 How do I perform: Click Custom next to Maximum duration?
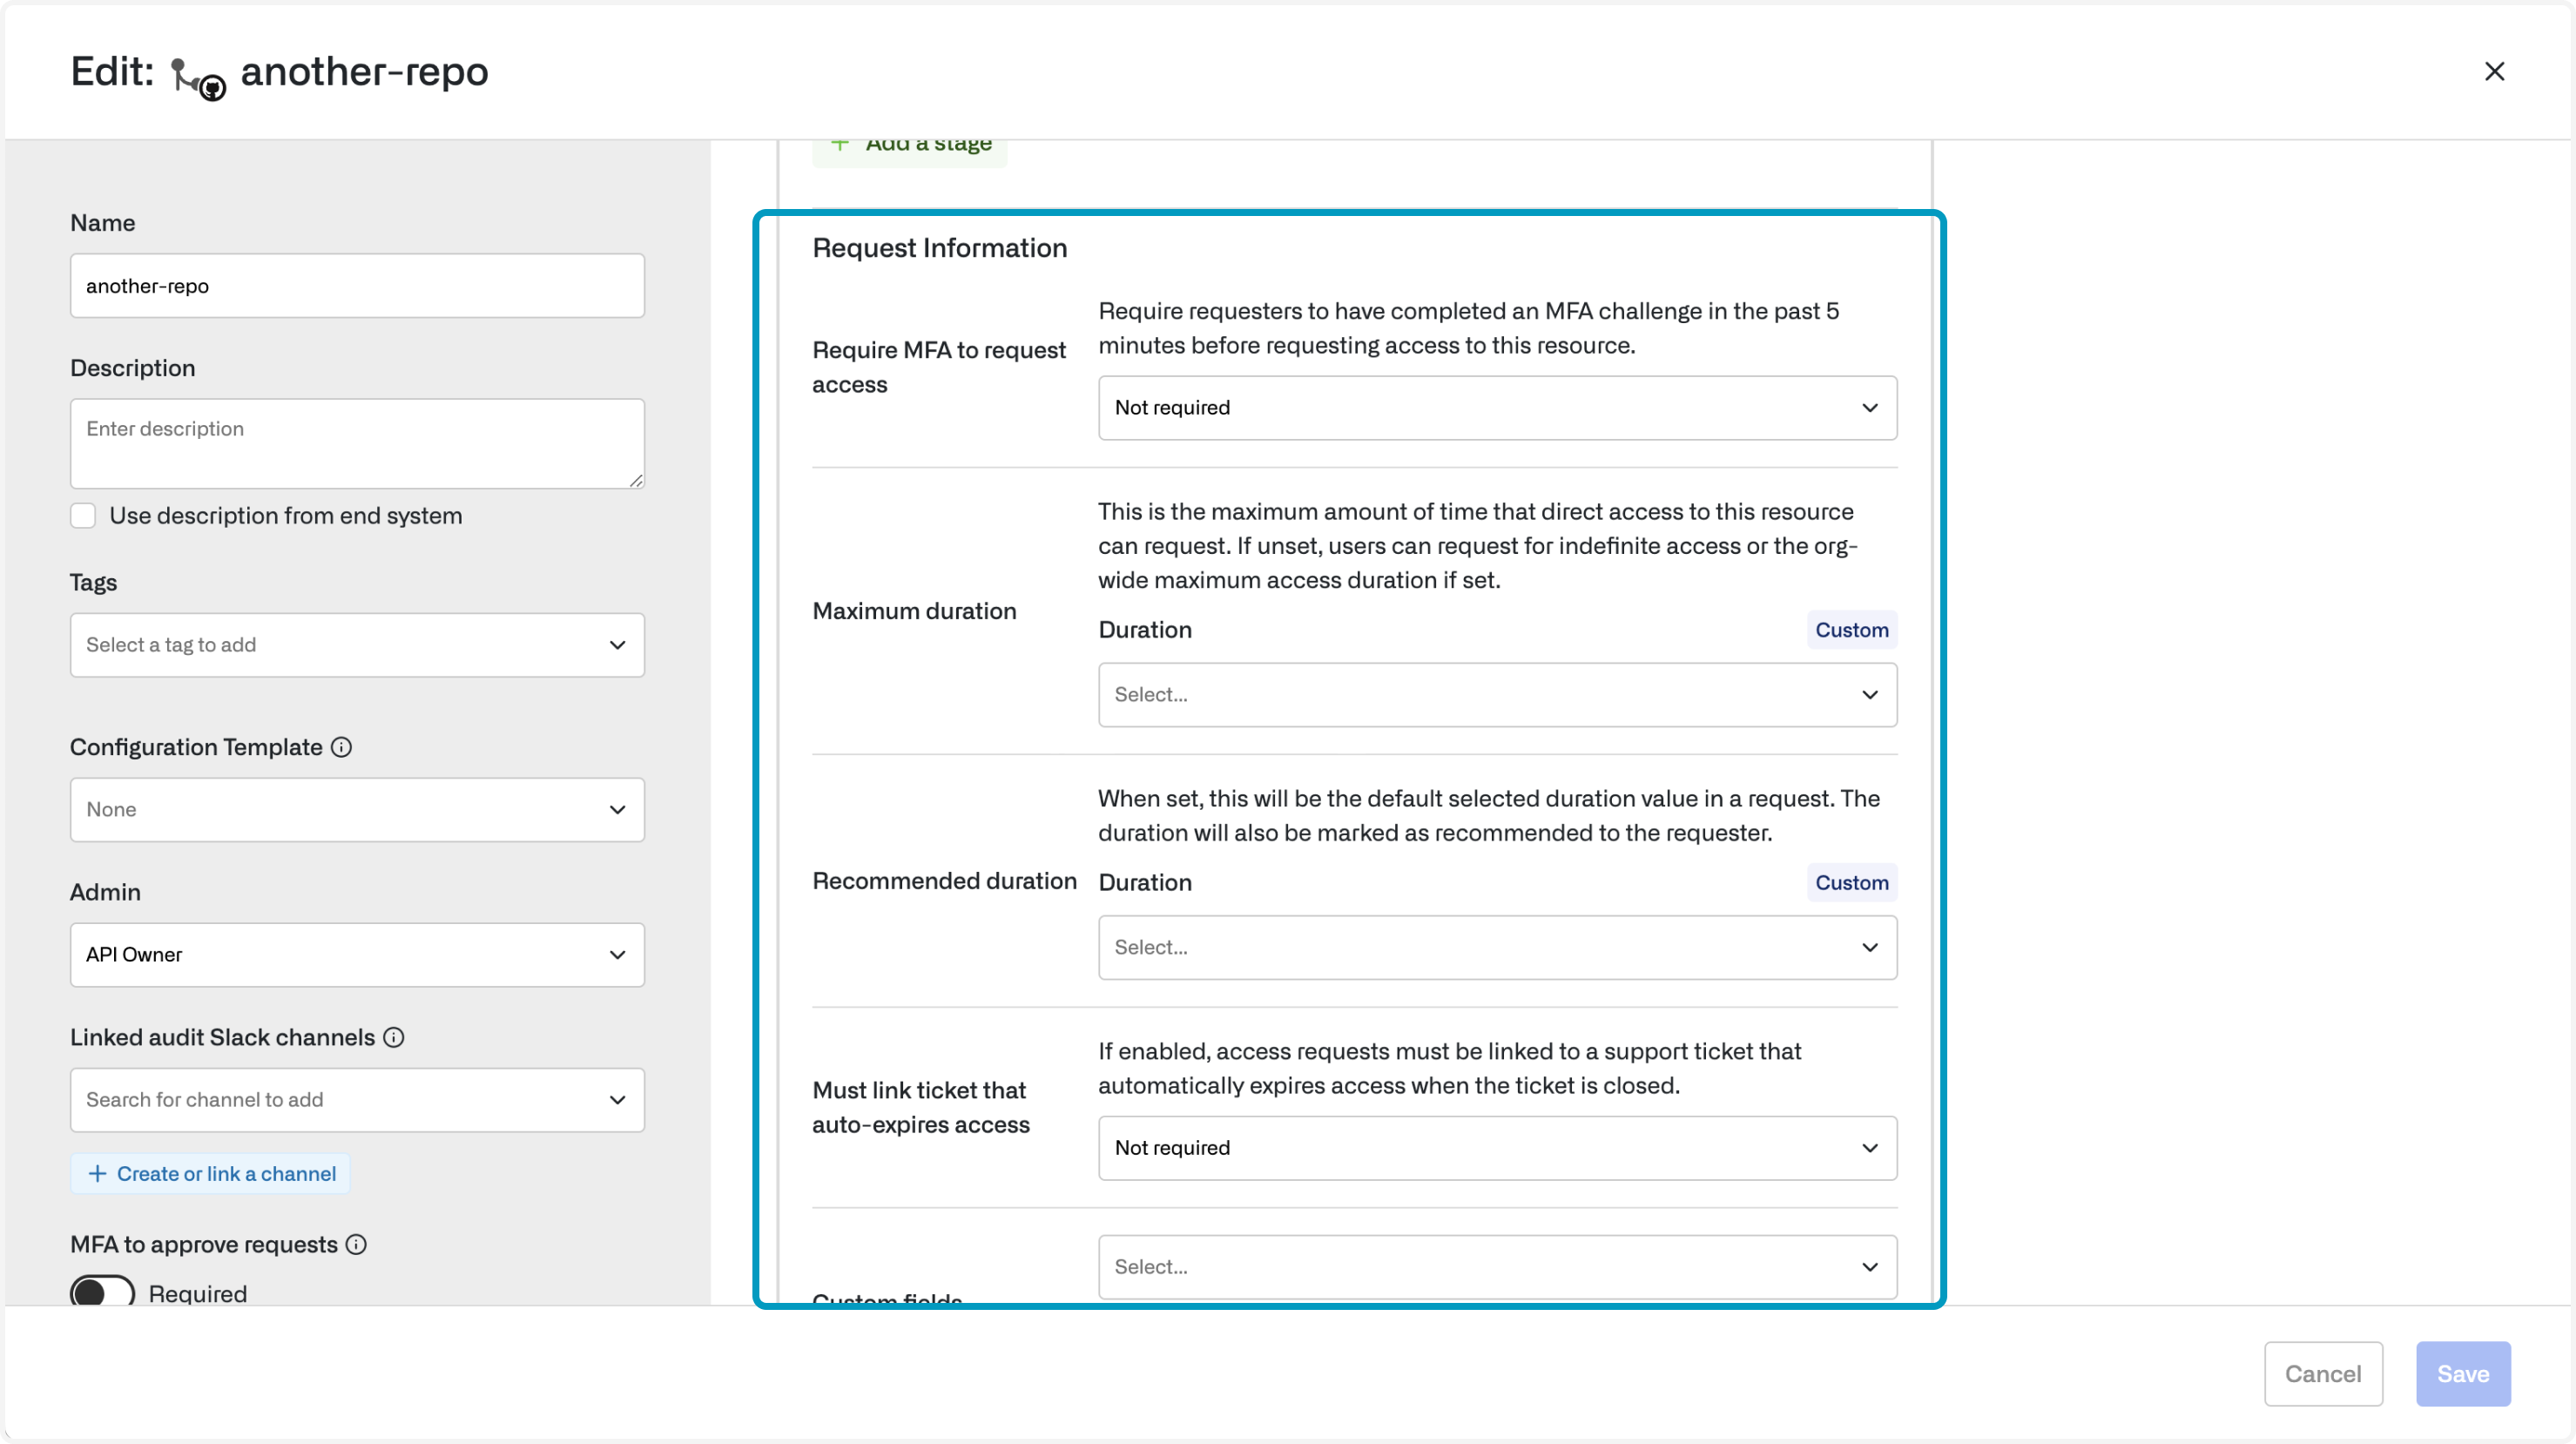(1851, 630)
